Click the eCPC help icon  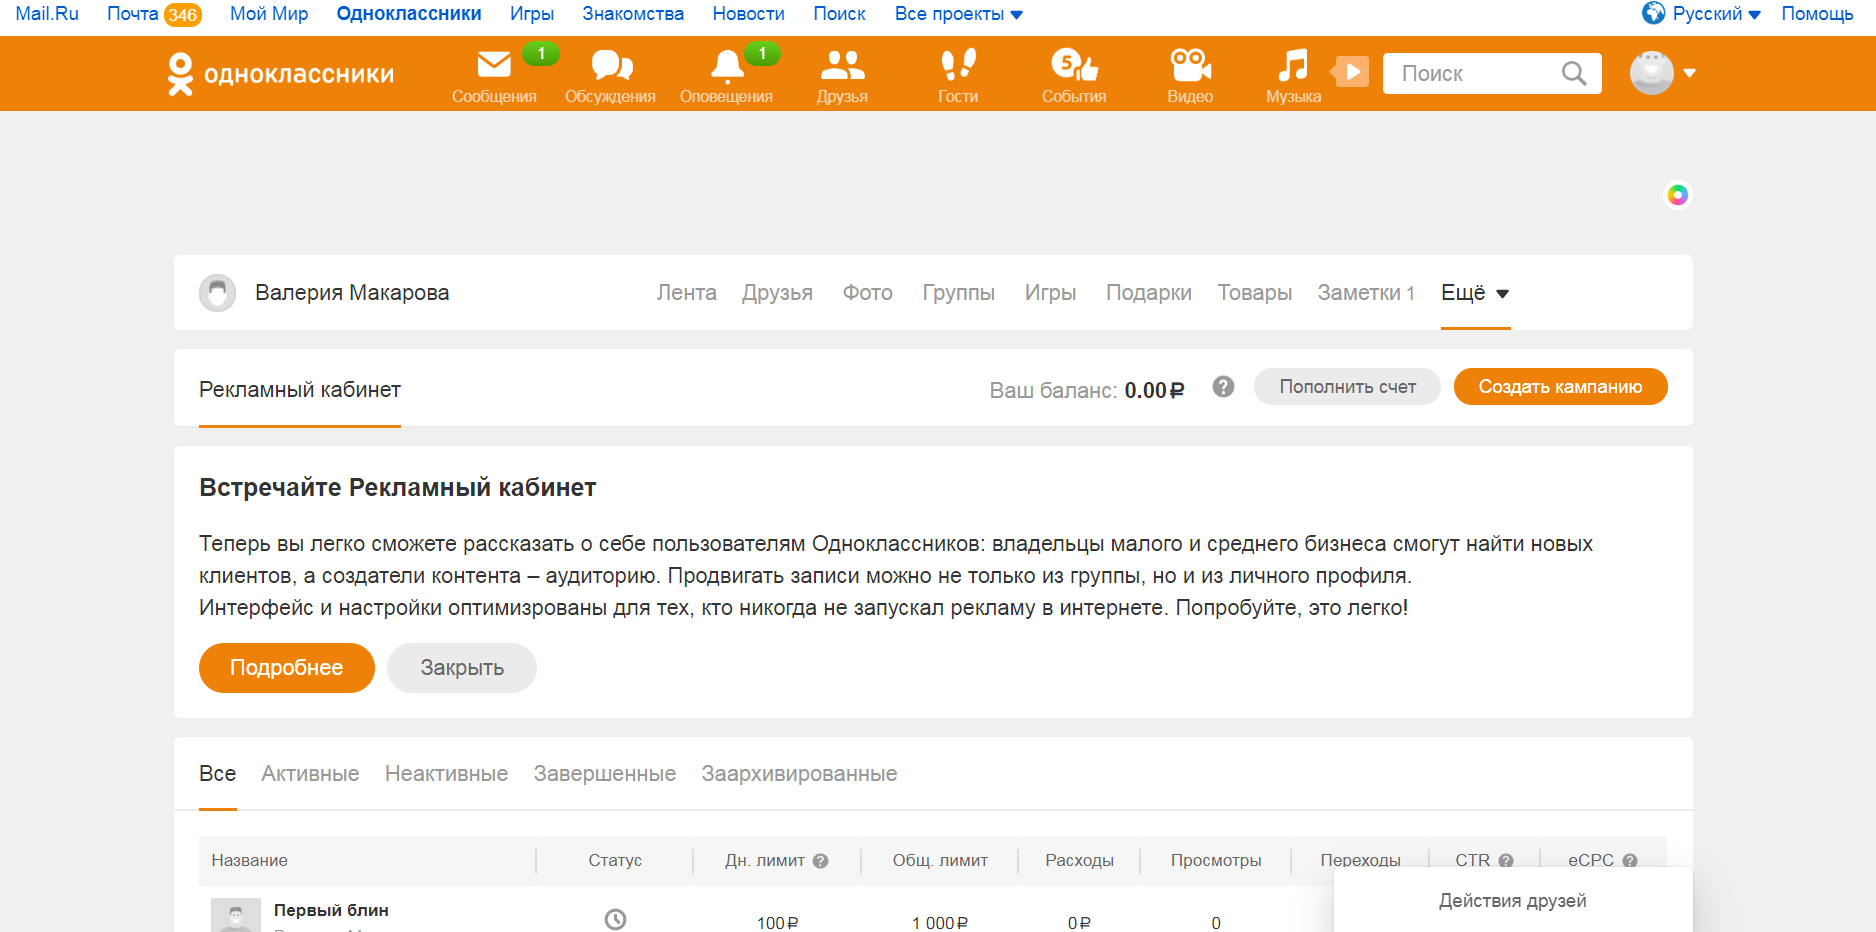[1630, 861]
